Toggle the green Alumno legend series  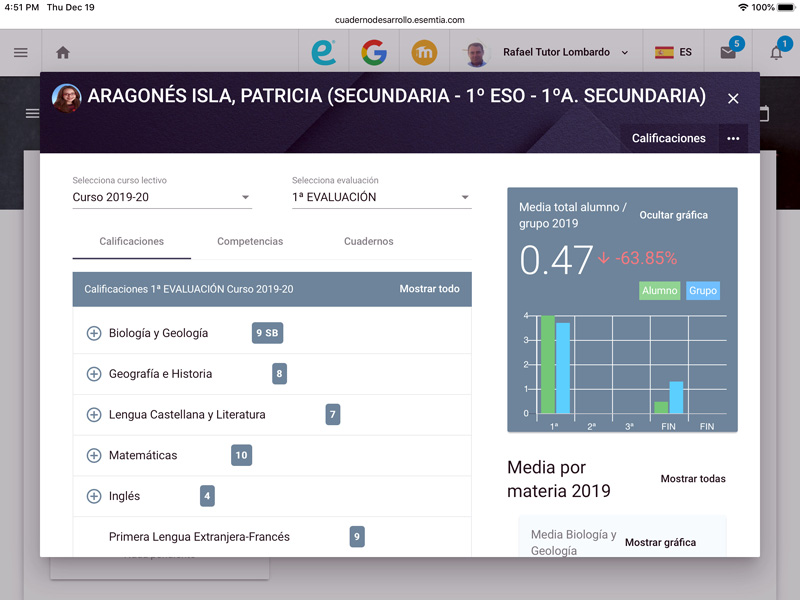click(x=659, y=291)
